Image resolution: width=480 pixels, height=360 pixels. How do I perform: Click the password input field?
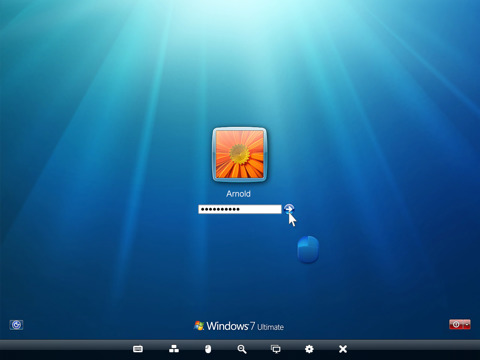pos(240,209)
